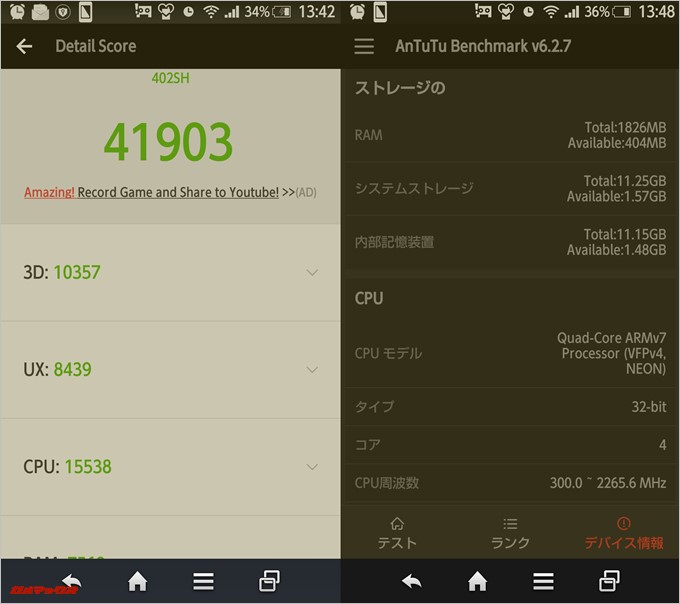
Task: Tap the UX: 8439 row
Action: [170, 370]
